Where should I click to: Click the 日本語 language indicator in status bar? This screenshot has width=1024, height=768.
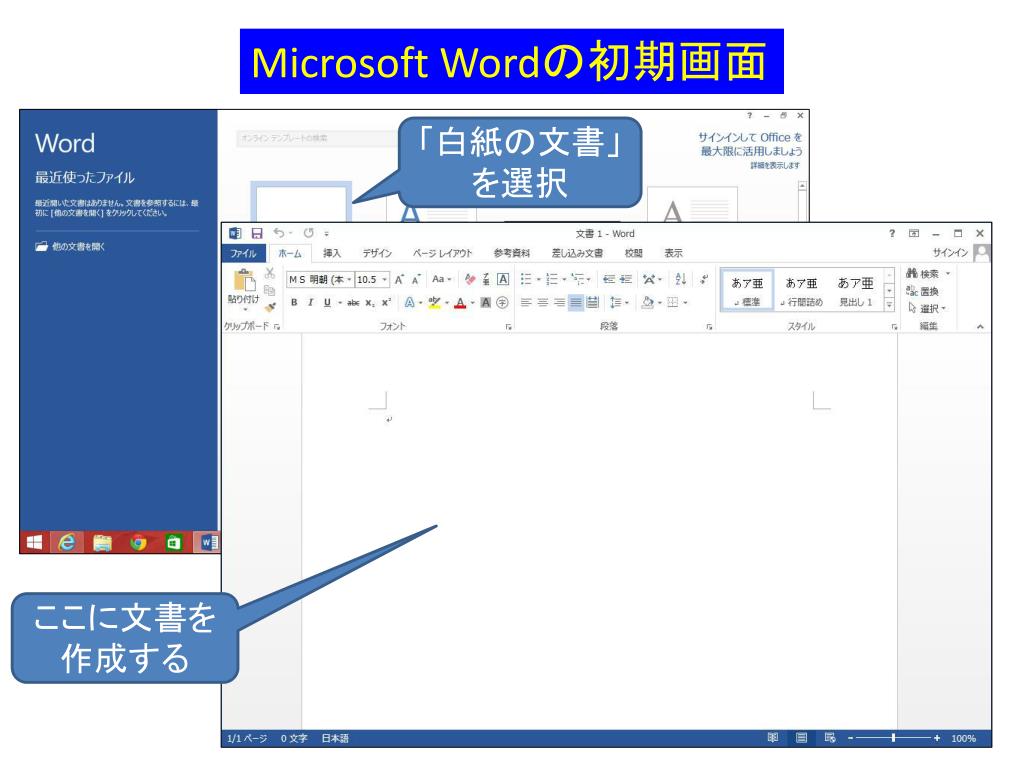pyautogui.click(x=335, y=738)
